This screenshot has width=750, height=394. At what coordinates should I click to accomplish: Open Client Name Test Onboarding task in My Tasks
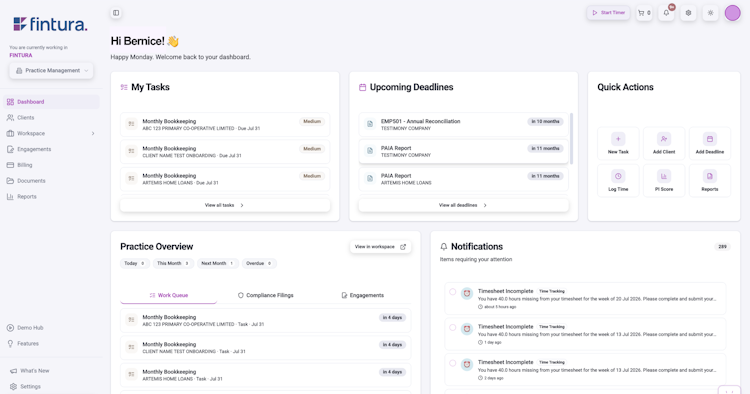pos(225,152)
